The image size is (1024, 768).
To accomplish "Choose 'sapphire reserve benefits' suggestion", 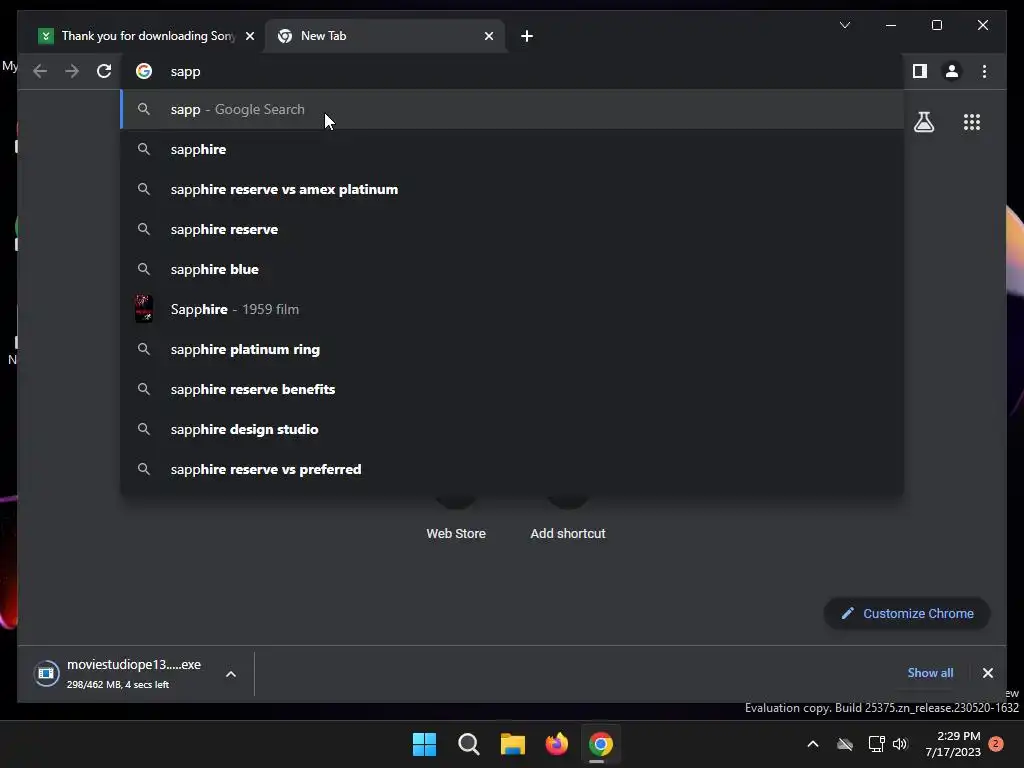I will [x=512, y=389].
